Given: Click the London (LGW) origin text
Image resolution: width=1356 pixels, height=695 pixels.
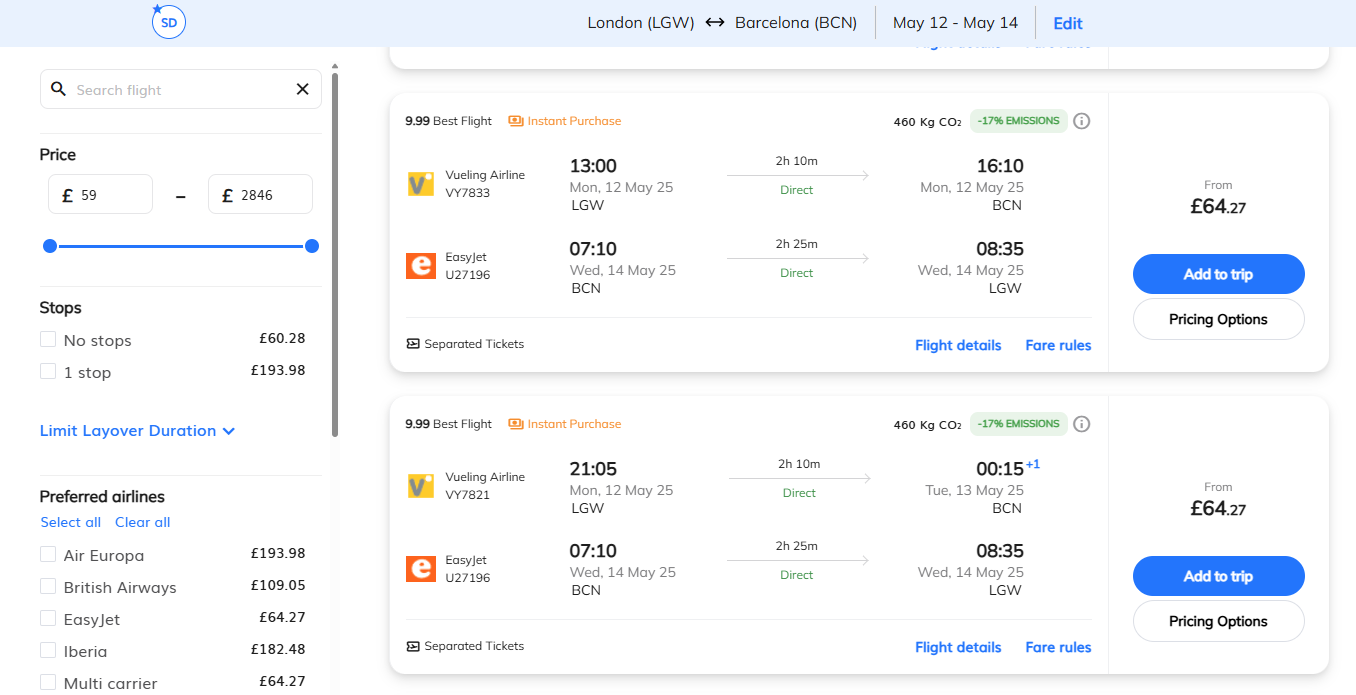Looking at the screenshot, I should (641, 23).
